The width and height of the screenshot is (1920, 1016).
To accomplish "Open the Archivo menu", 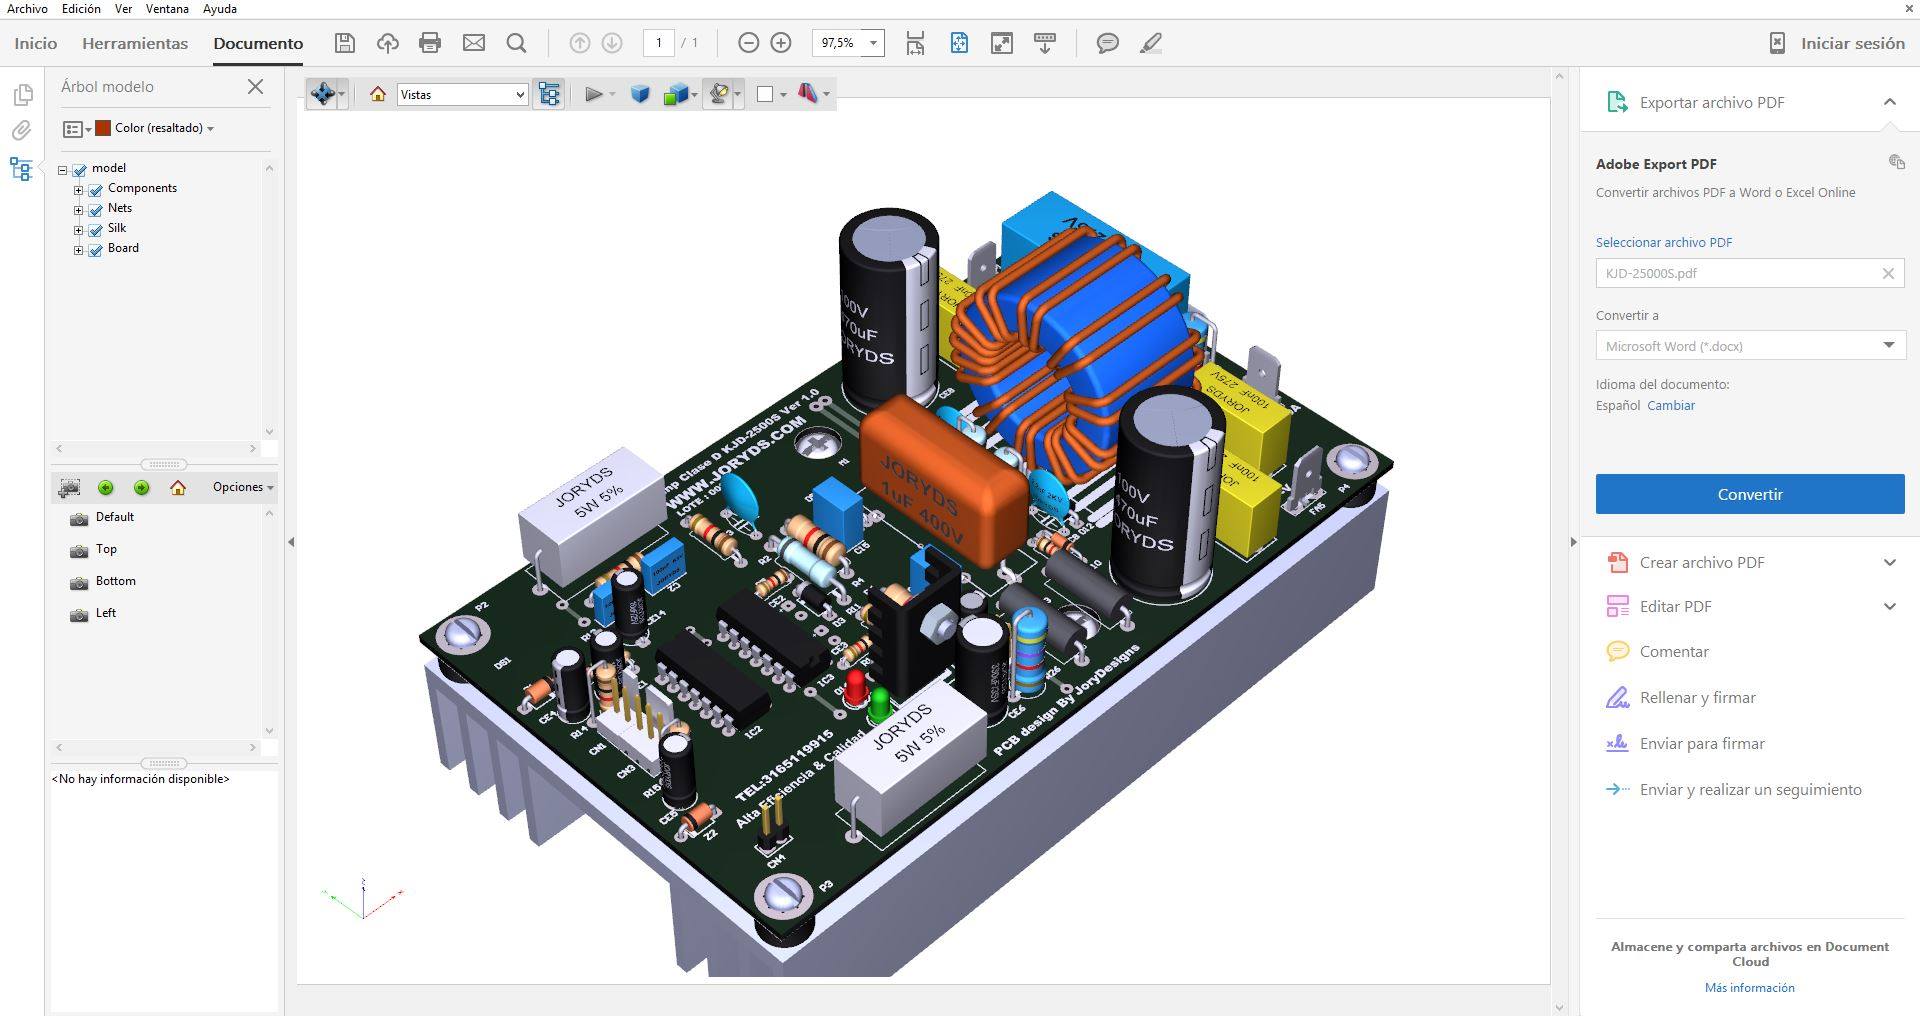I will click(x=27, y=8).
